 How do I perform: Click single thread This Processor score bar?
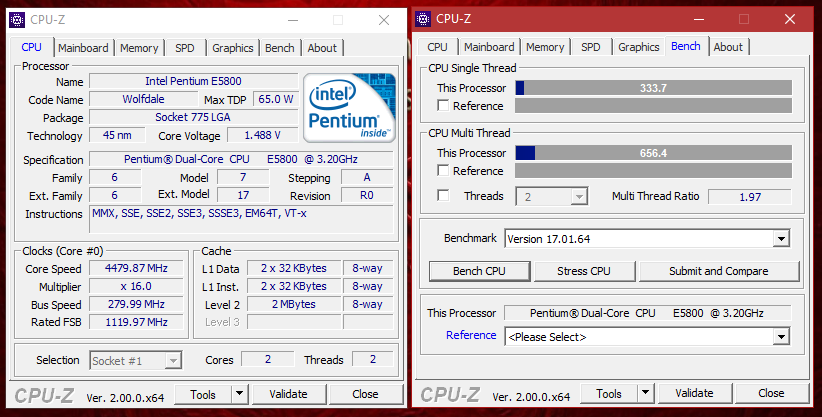pos(653,88)
